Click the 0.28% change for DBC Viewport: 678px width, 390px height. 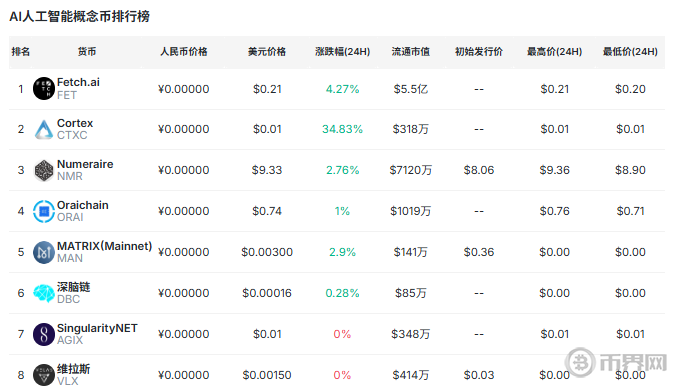pyautogui.click(x=342, y=293)
